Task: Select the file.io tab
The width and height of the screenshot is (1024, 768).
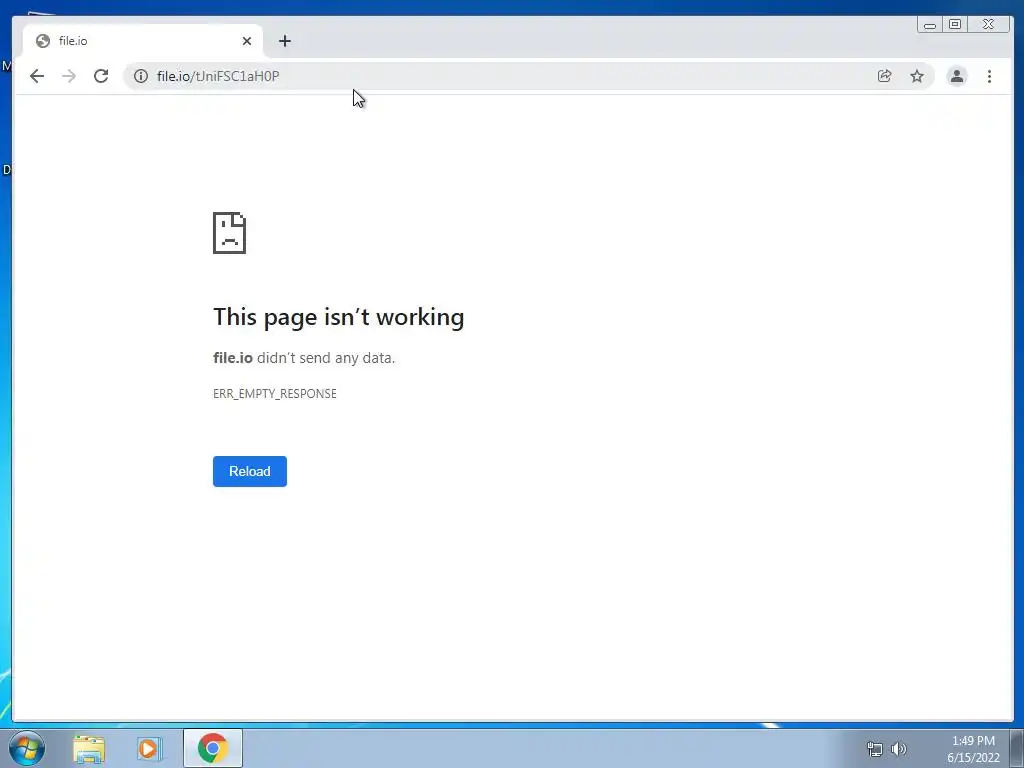Action: point(143,41)
